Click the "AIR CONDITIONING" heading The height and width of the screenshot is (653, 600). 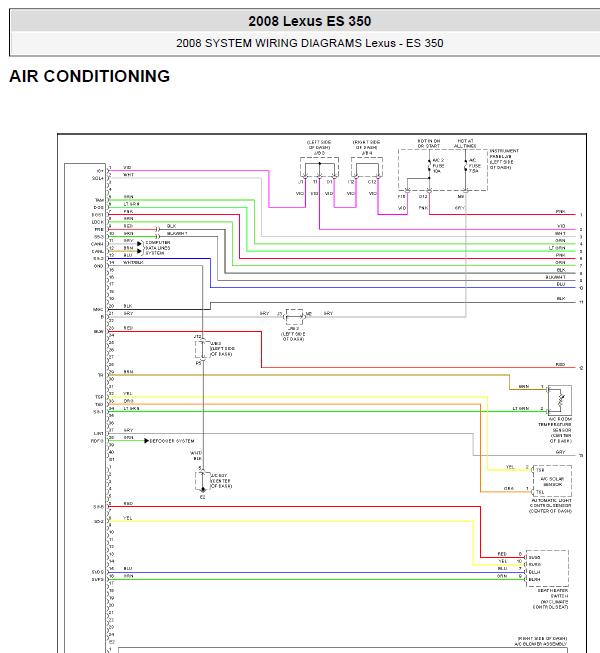pos(90,76)
